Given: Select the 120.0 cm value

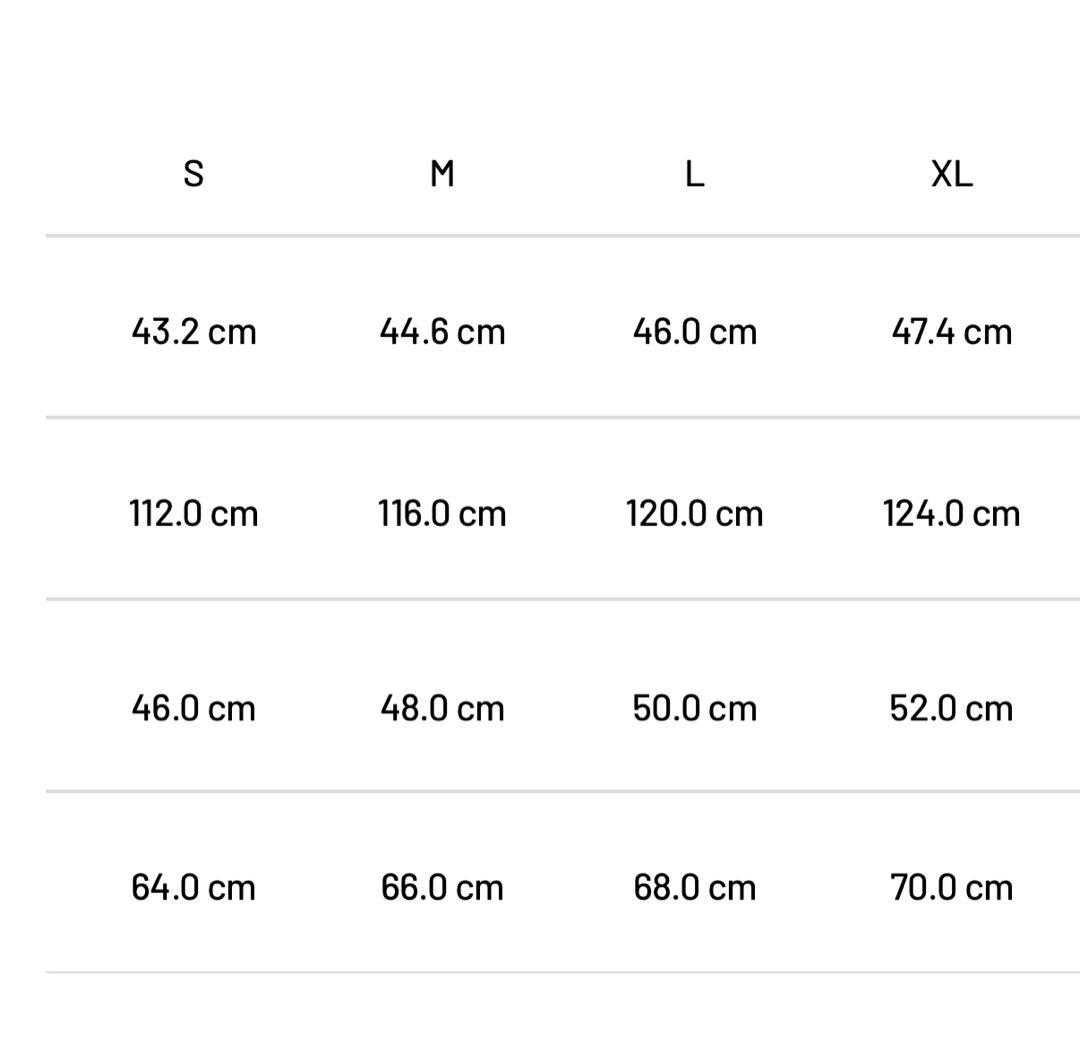Looking at the screenshot, I should click(x=694, y=513).
